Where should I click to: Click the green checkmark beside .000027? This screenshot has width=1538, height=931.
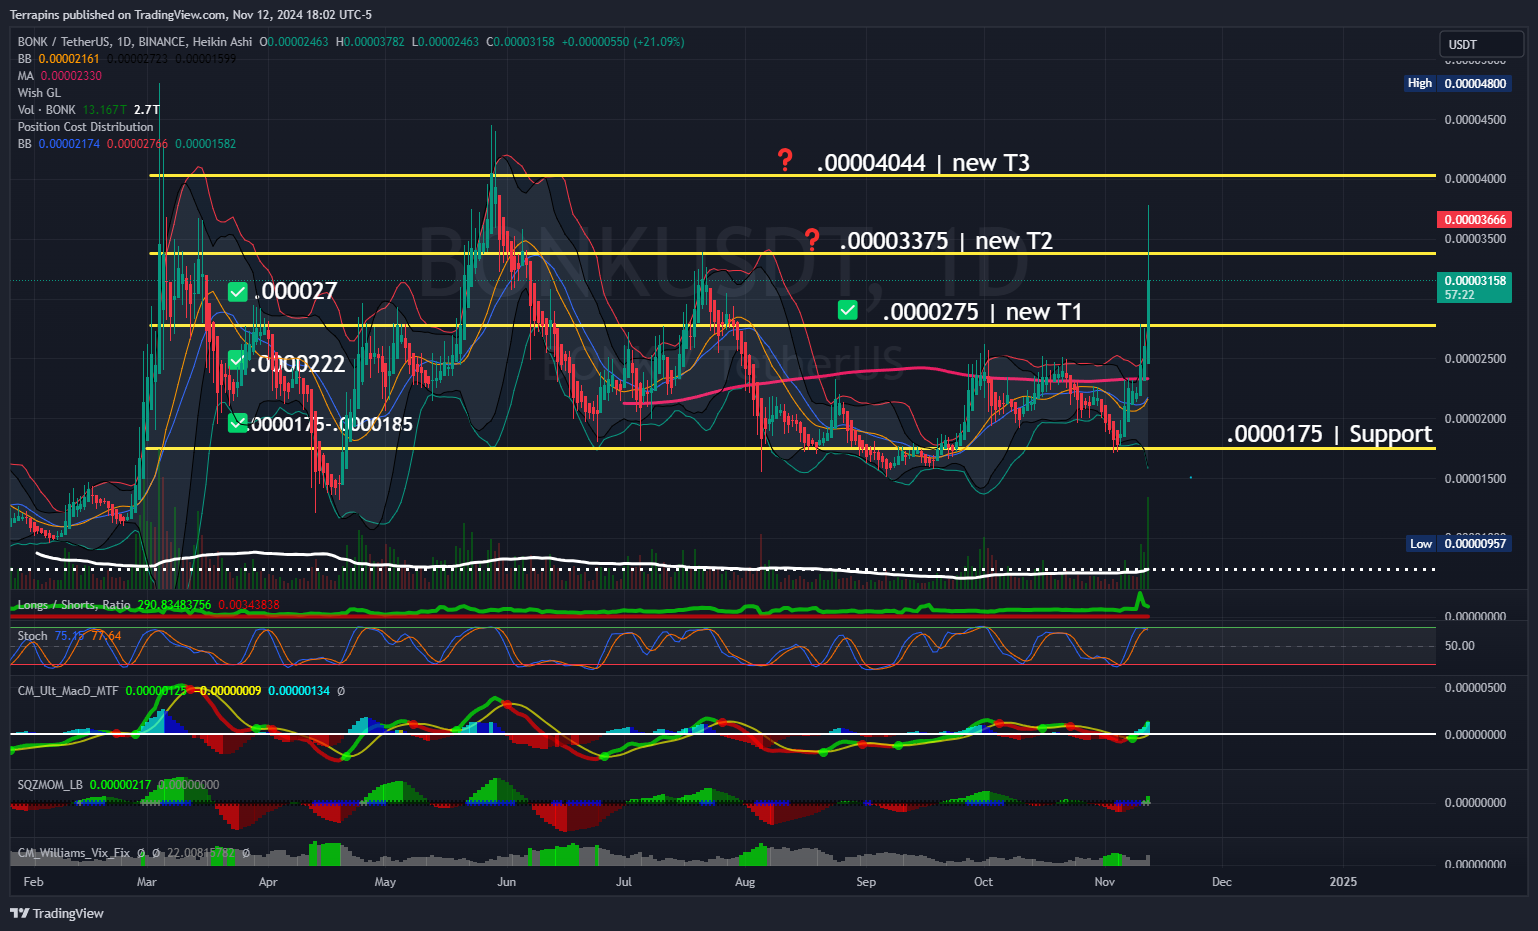point(238,292)
